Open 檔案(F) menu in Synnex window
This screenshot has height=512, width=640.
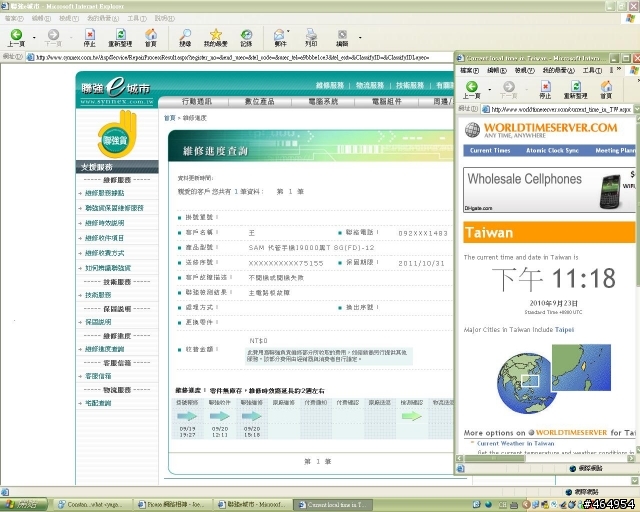[x=14, y=18]
